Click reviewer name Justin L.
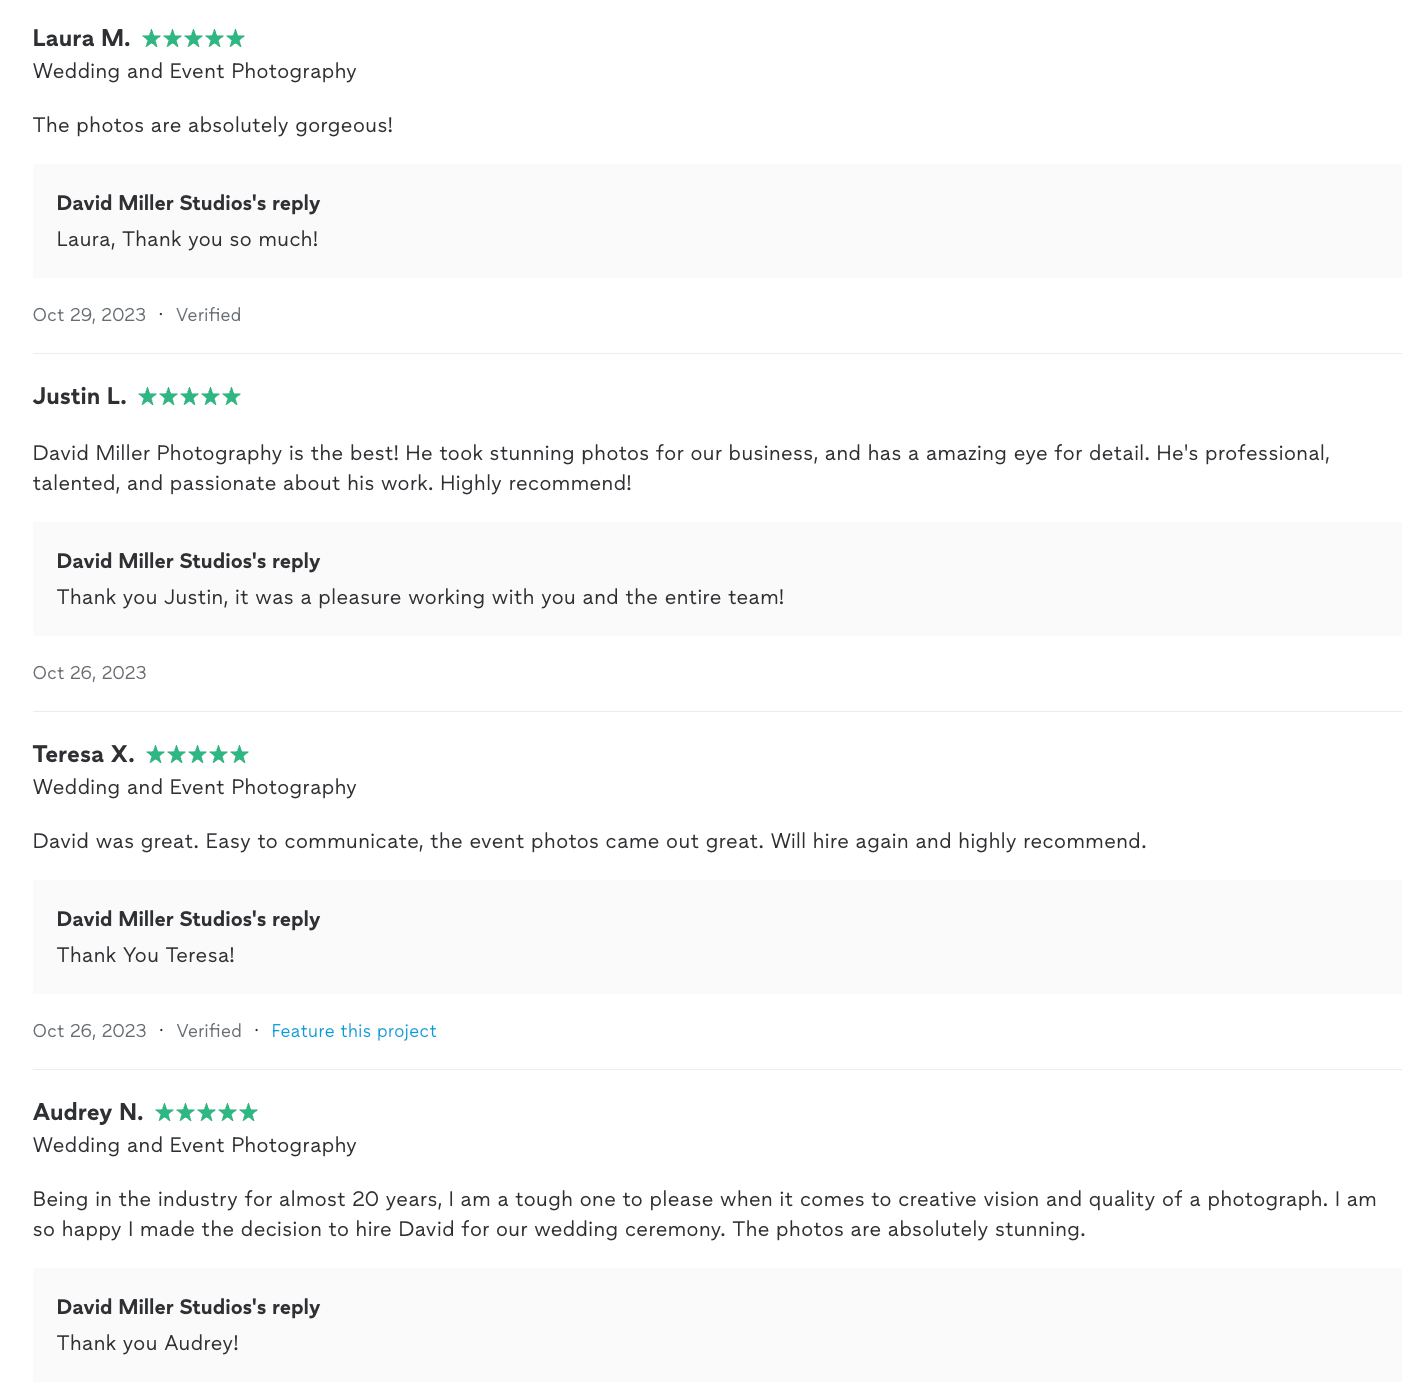The width and height of the screenshot is (1402, 1400). pyautogui.click(x=79, y=397)
